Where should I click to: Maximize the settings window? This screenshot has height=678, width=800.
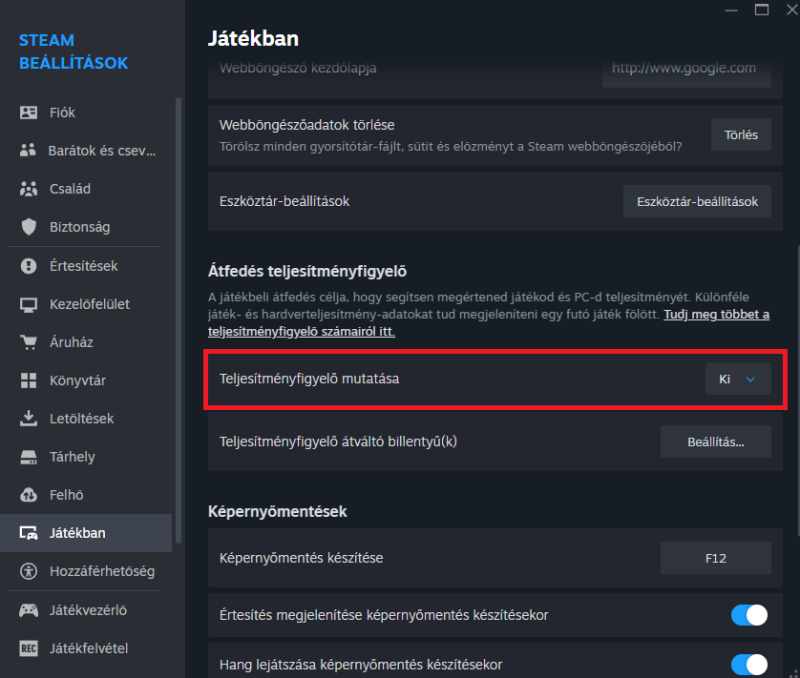(x=762, y=10)
